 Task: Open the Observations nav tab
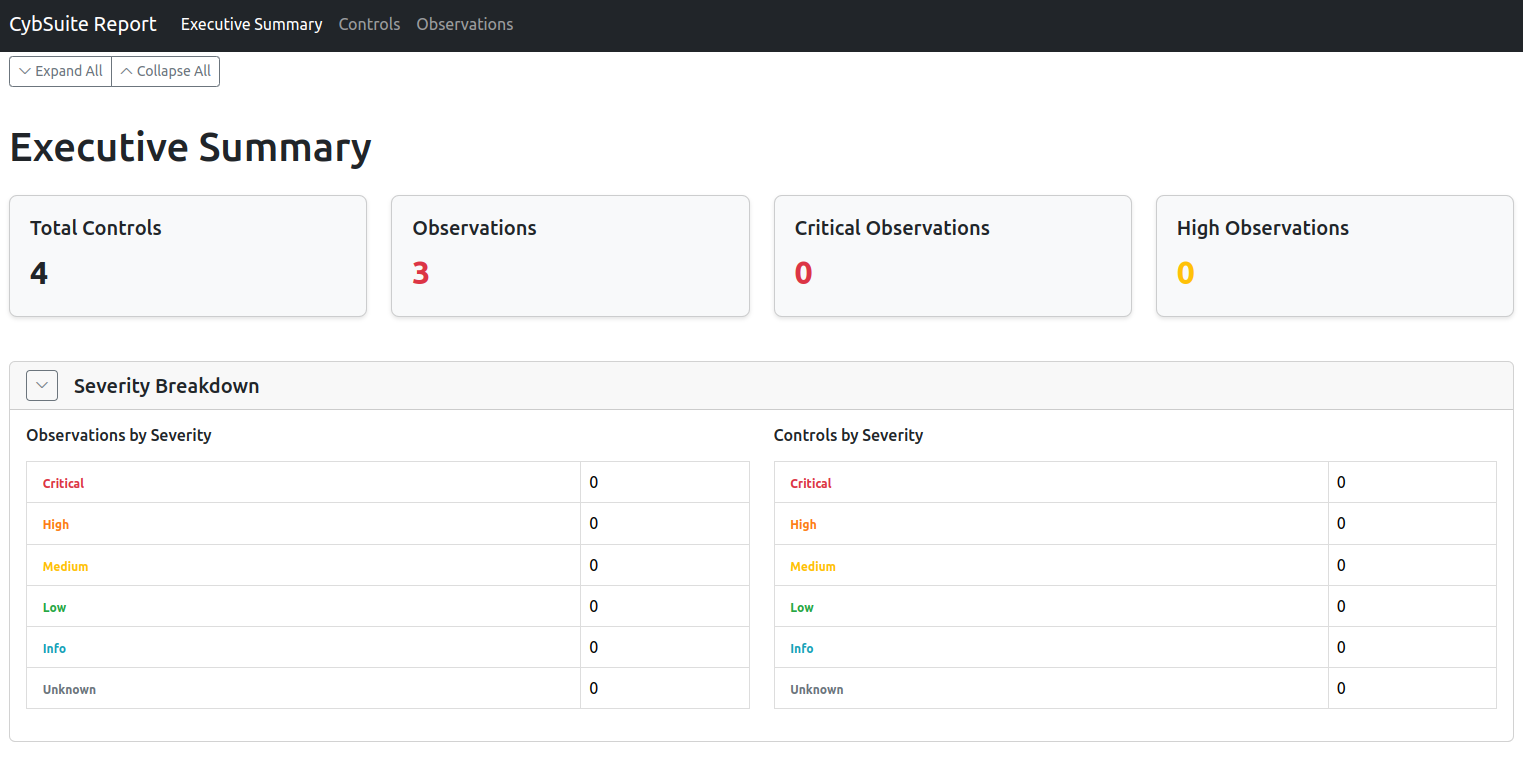(x=464, y=24)
